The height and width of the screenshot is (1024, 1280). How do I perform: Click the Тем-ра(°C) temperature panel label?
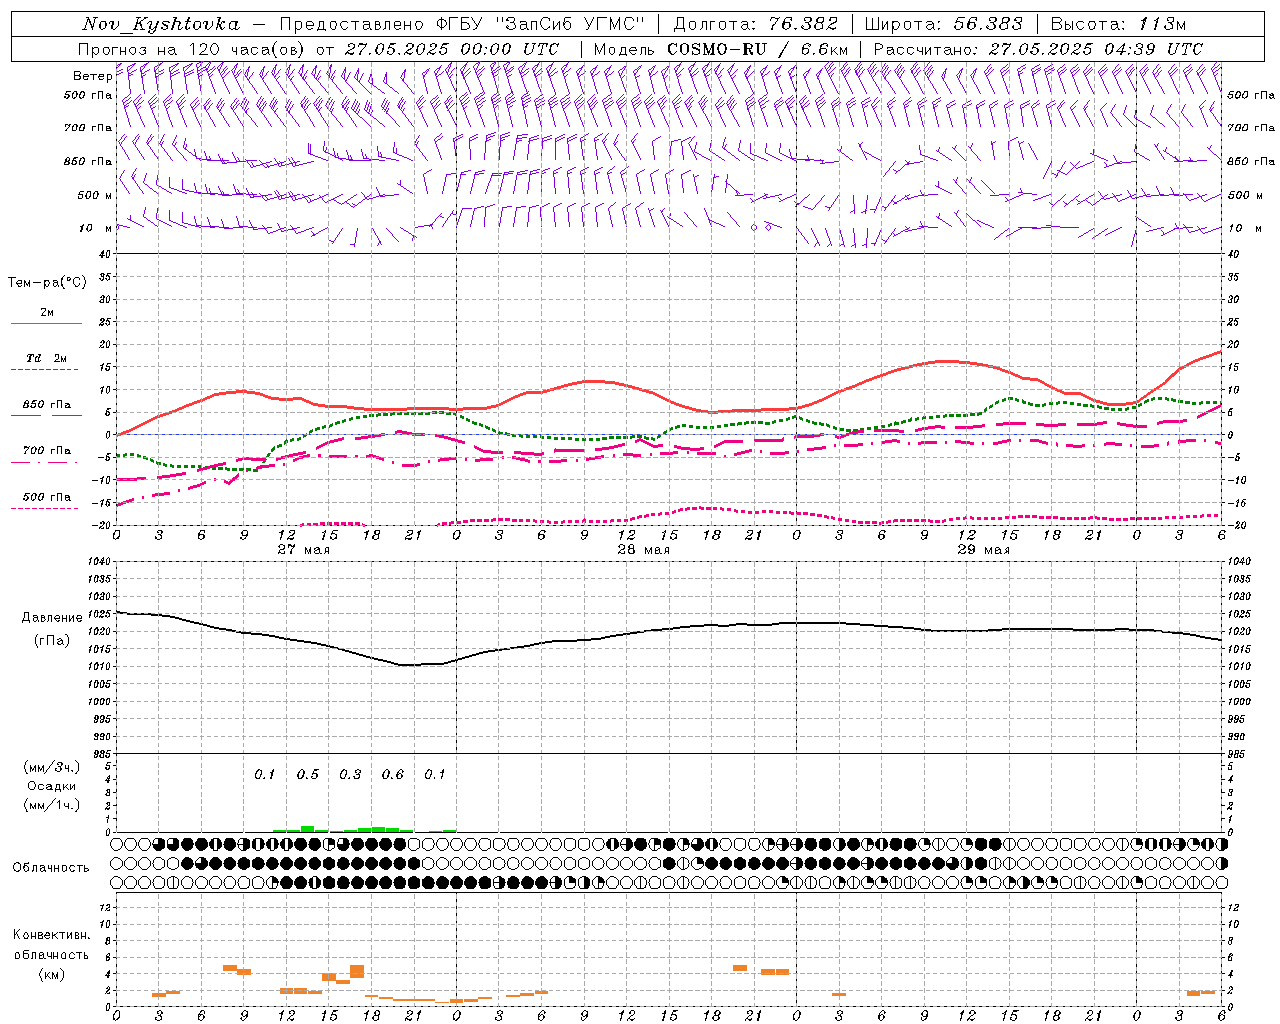click(x=47, y=283)
